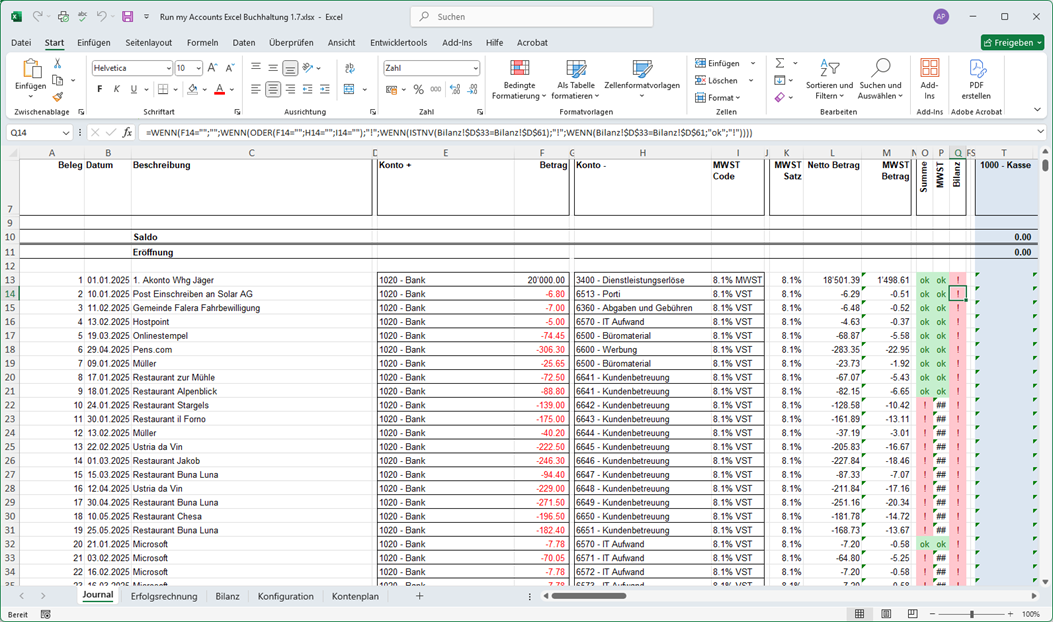Click into the Suchen search box
Viewport: 1053px width, 622px height.
532,17
